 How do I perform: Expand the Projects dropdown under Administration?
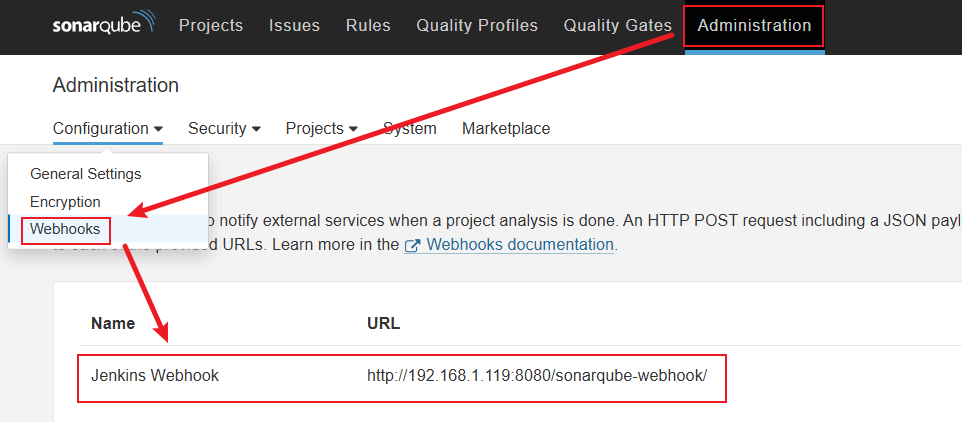pos(321,128)
